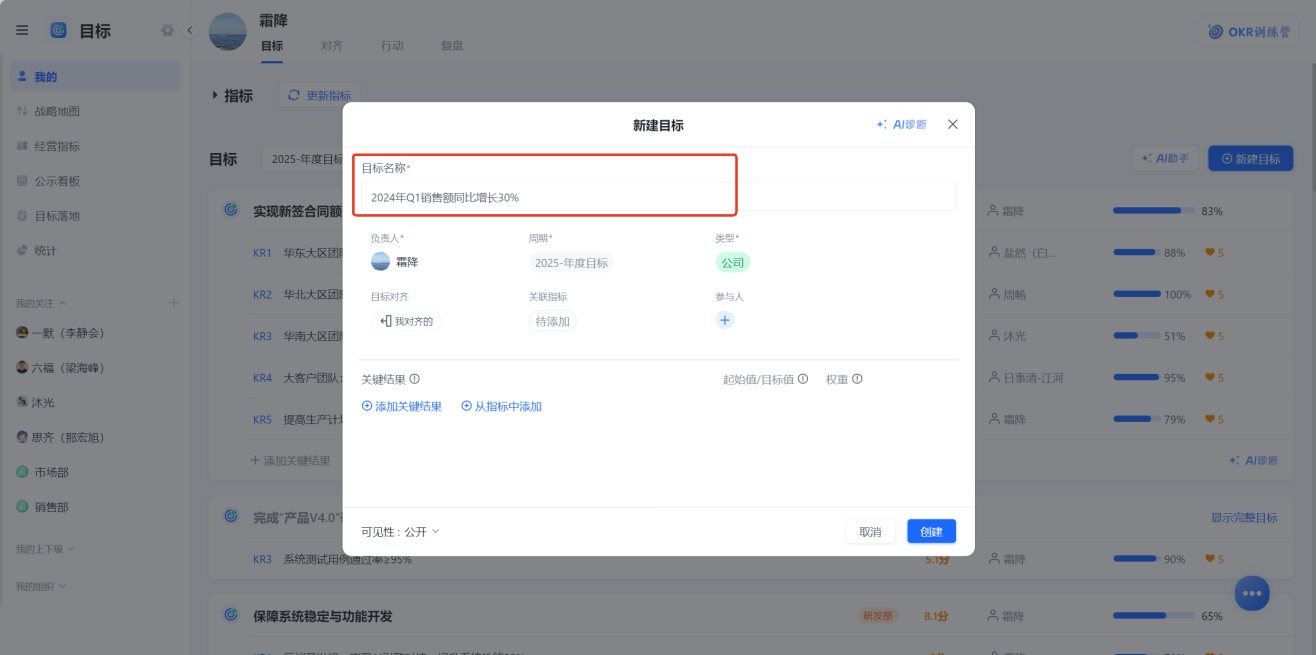Click the 目标 app logo icon
Viewport: 1316px width, 655px height.
tap(58, 31)
